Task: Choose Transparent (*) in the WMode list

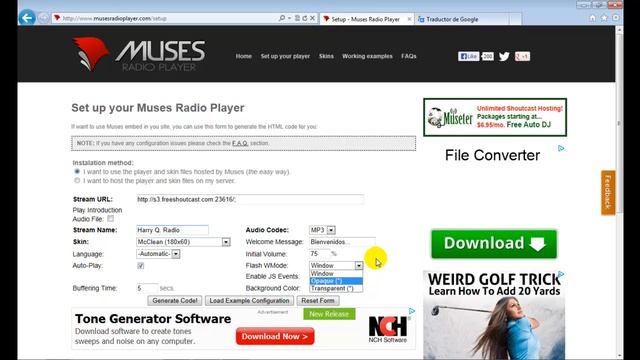Action: pyautogui.click(x=336, y=288)
